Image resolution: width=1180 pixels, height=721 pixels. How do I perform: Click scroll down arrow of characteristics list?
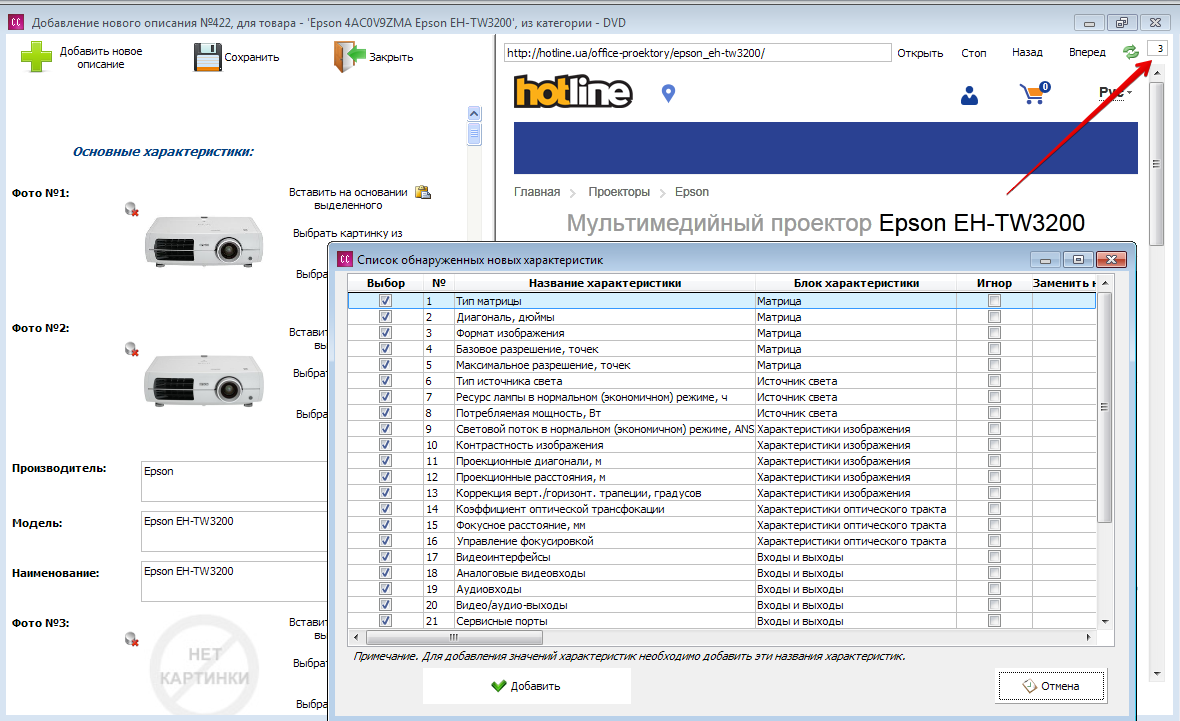click(x=1105, y=622)
